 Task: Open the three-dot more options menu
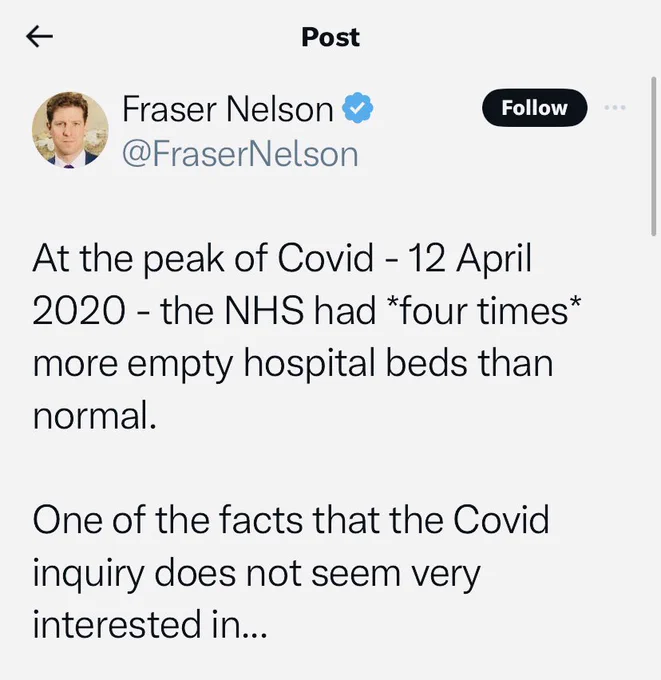click(x=615, y=108)
